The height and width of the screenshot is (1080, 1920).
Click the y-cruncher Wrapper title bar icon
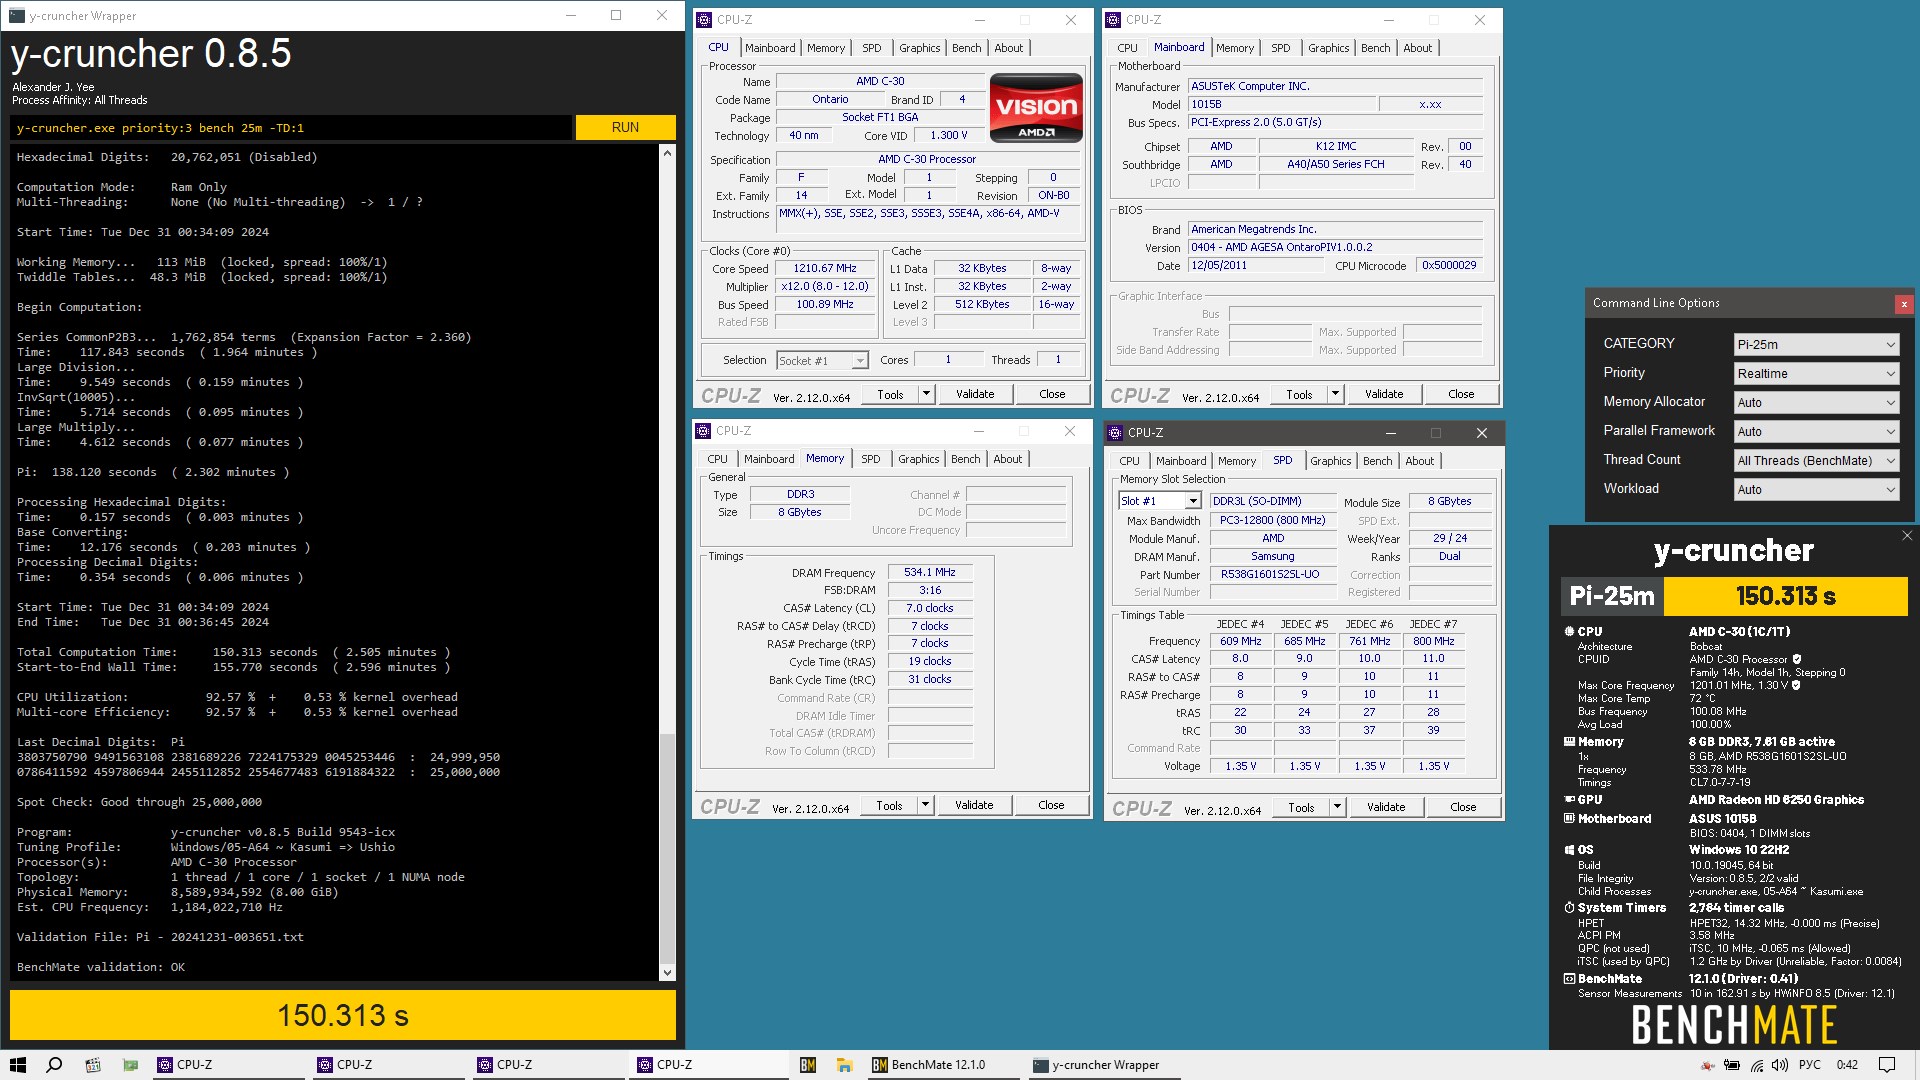pos(17,16)
